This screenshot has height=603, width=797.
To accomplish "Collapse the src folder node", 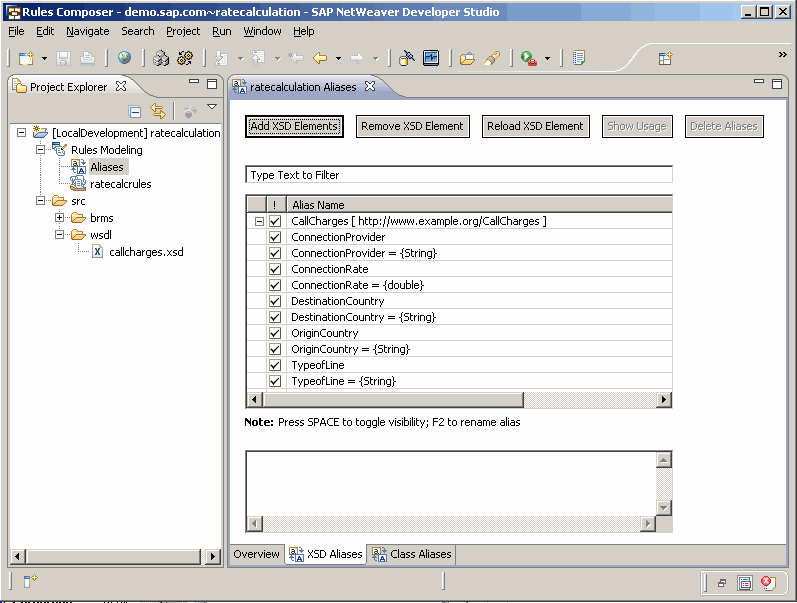I will click(x=40, y=201).
